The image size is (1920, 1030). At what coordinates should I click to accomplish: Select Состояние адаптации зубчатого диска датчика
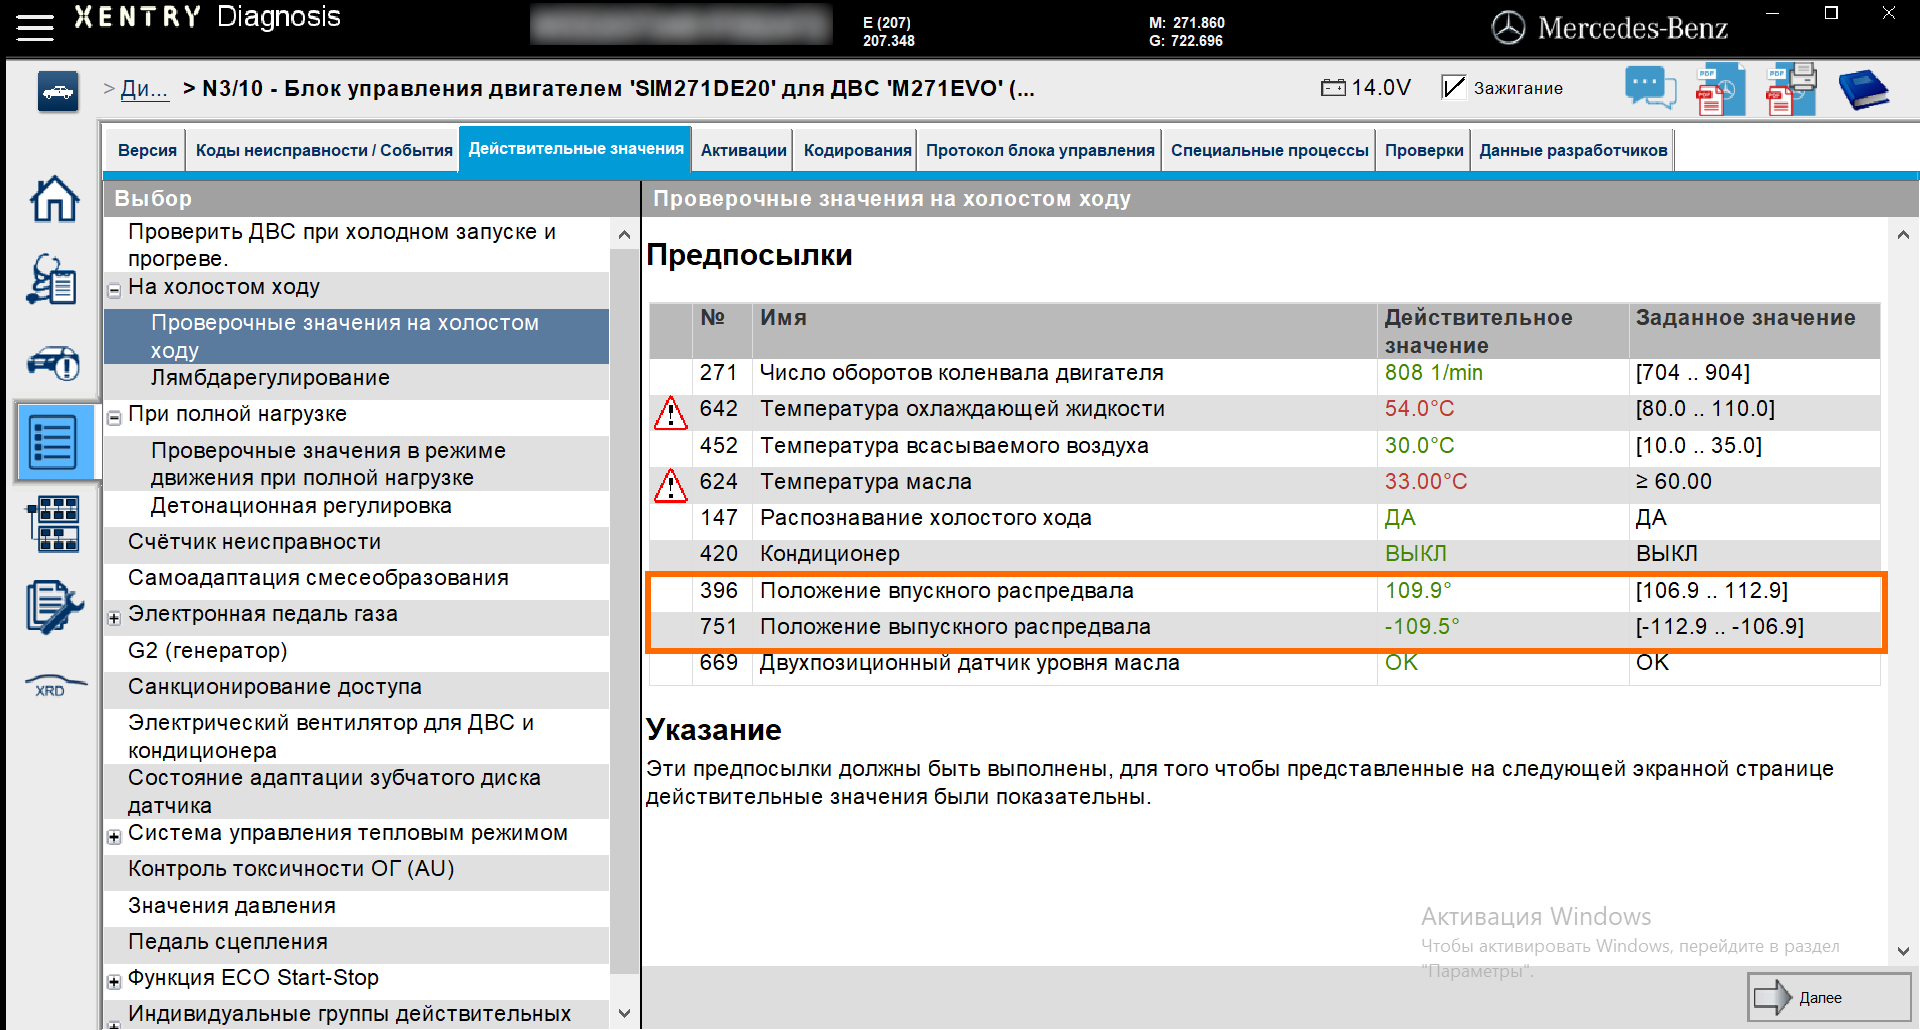pyautogui.click(x=356, y=791)
